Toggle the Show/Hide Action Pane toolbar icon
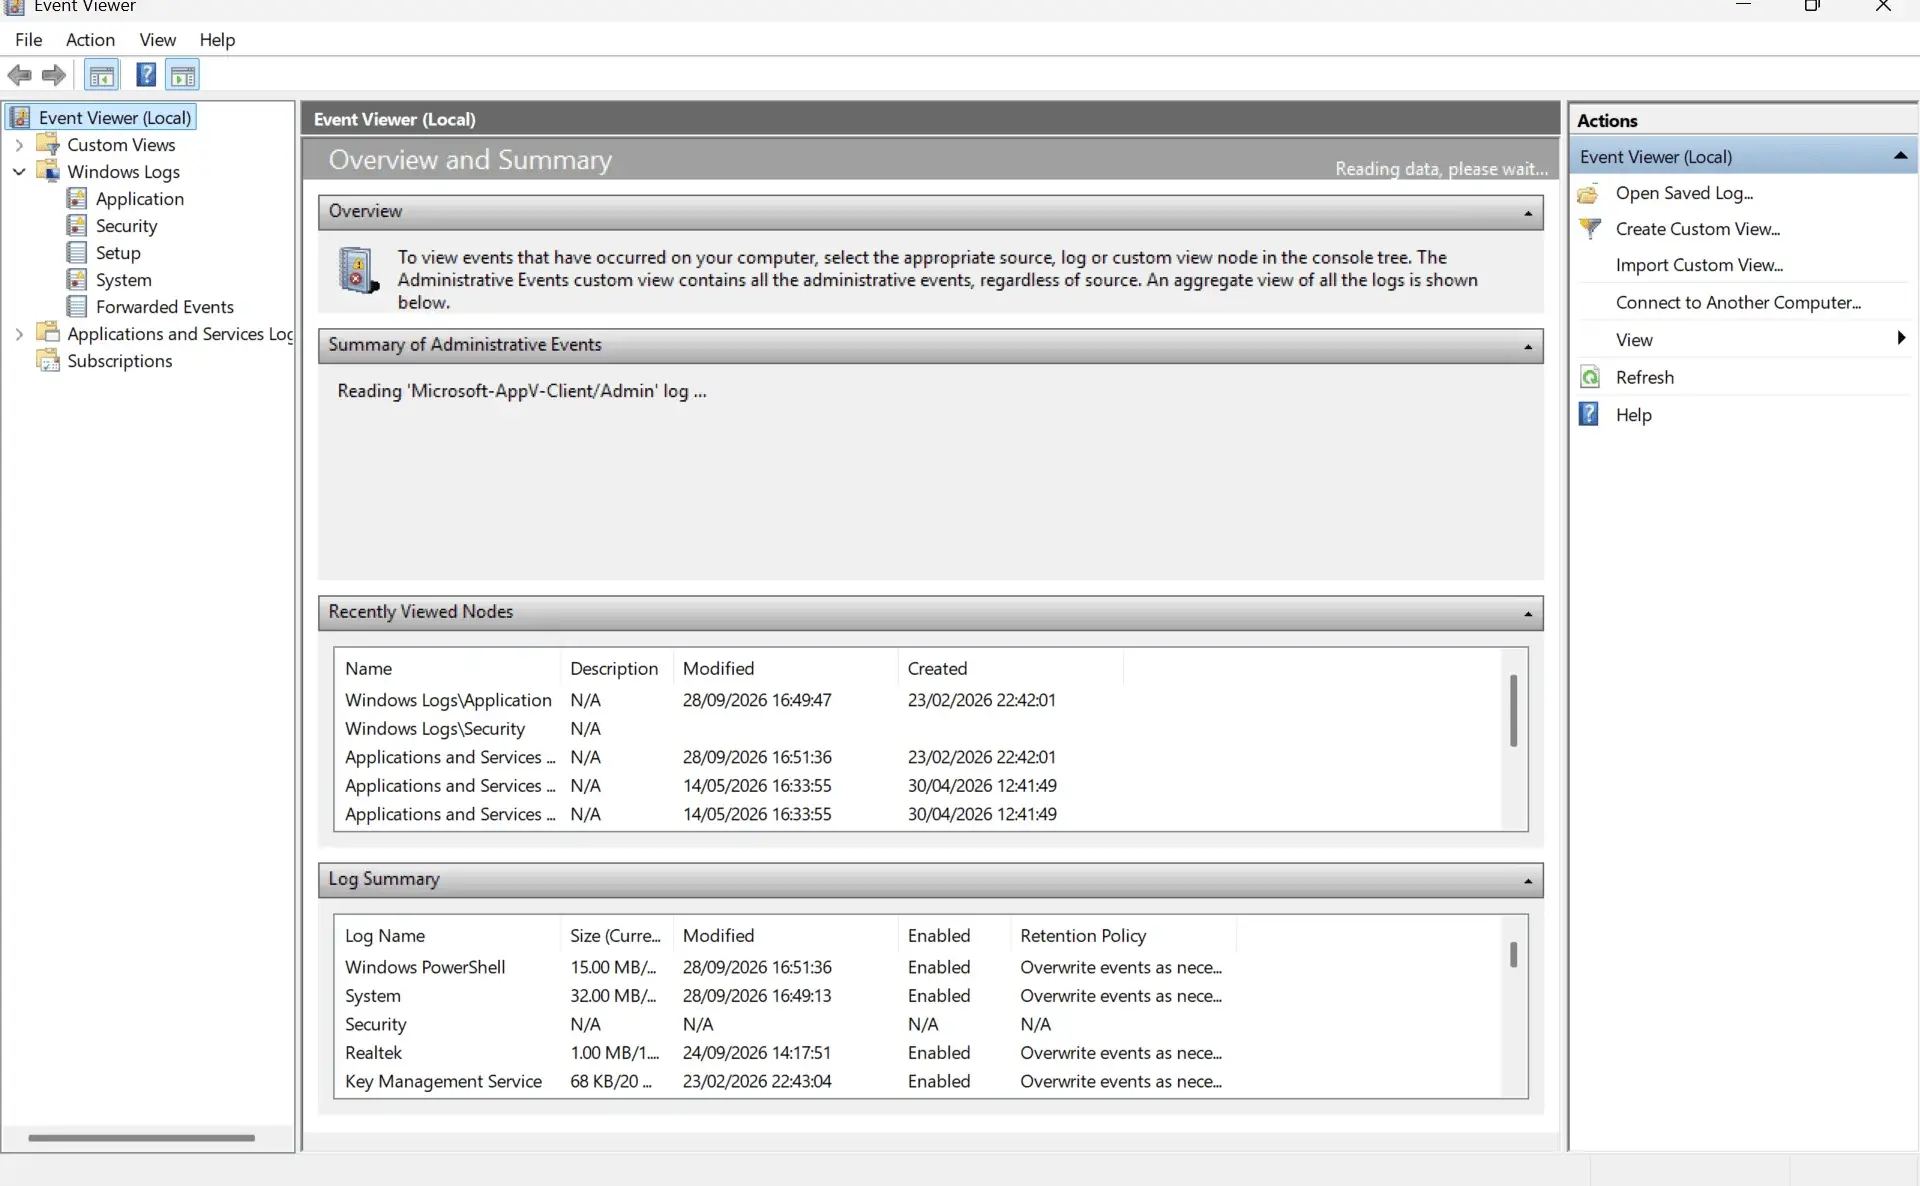Screen dimensions: 1920x1186 point(183,75)
